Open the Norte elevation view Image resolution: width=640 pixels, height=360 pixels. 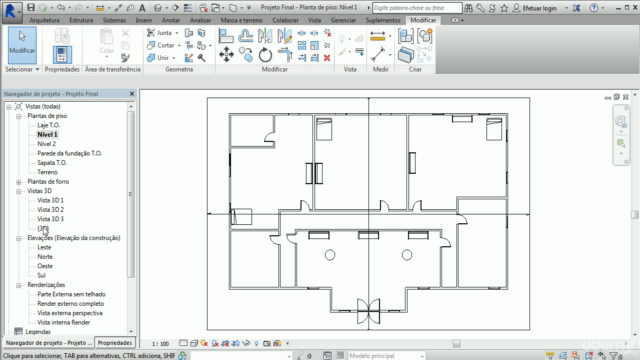(45, 257)
